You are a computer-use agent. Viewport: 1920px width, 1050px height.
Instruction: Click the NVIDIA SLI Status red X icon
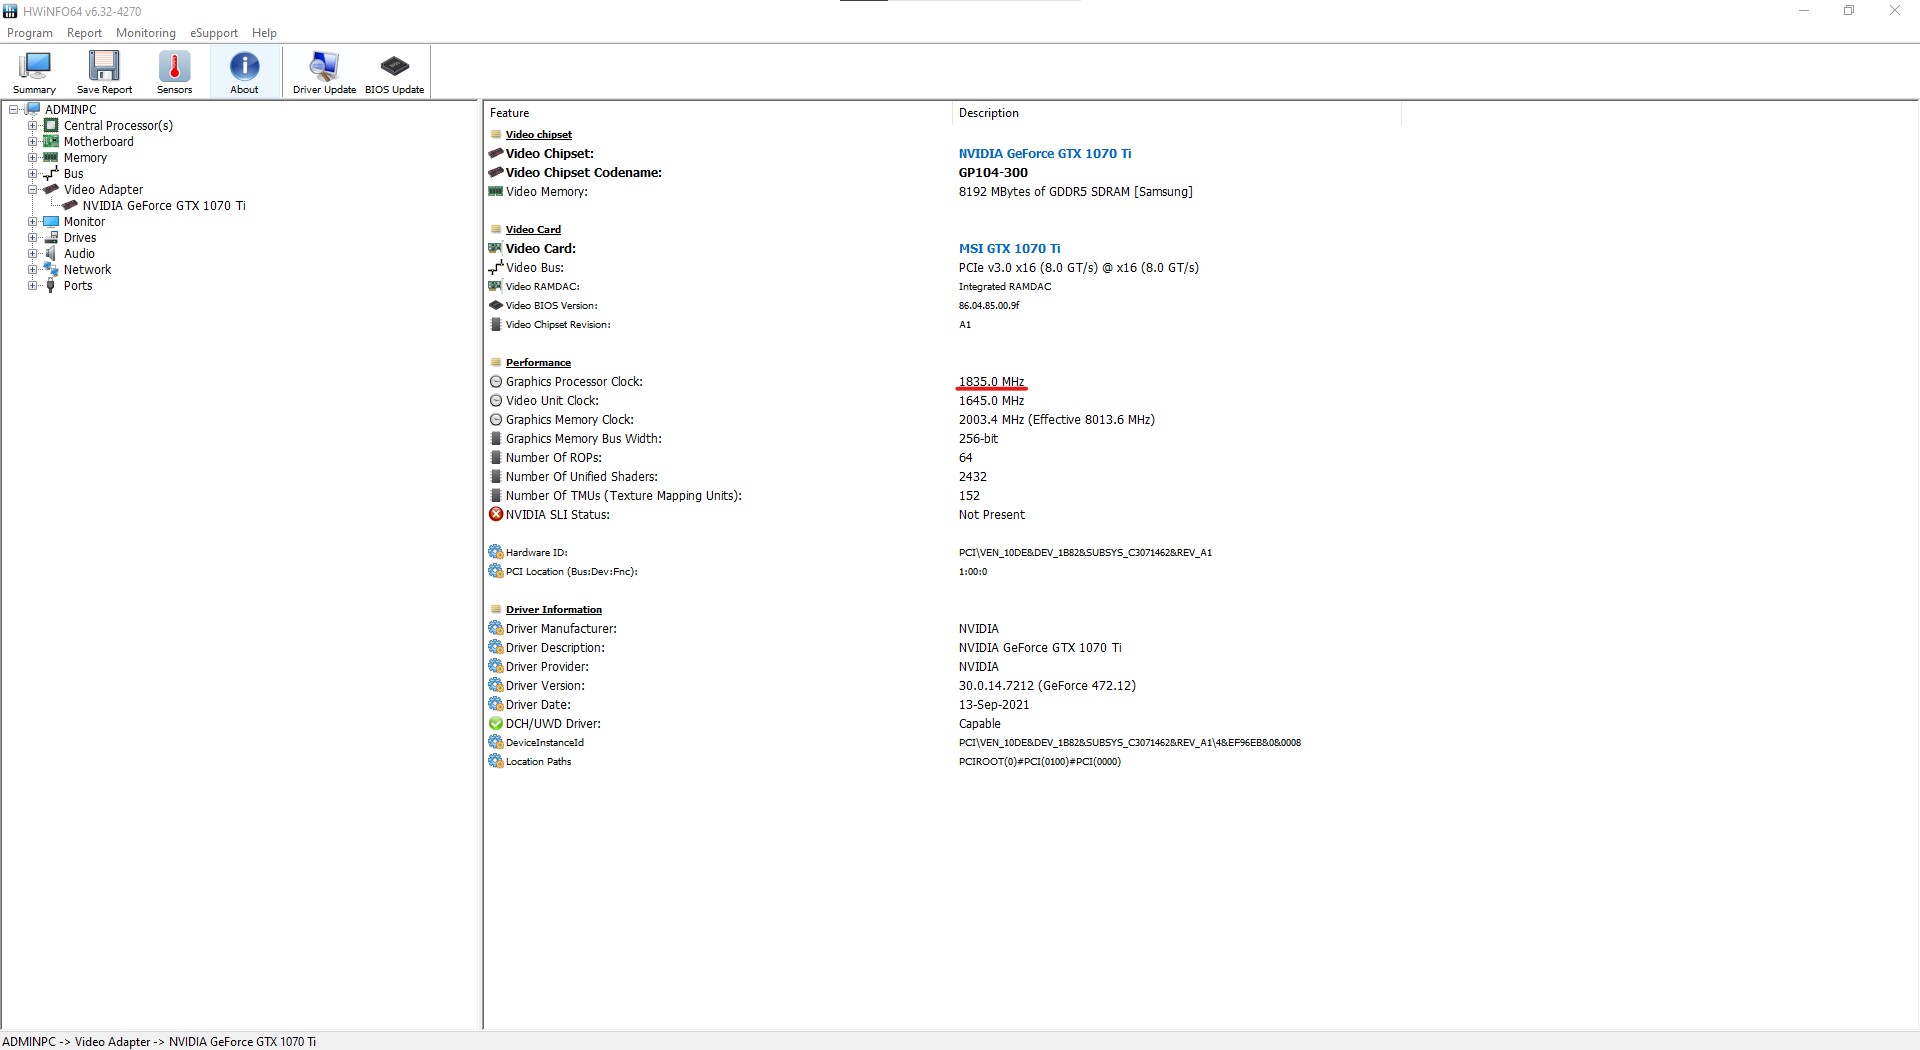[x=496, y=514]
